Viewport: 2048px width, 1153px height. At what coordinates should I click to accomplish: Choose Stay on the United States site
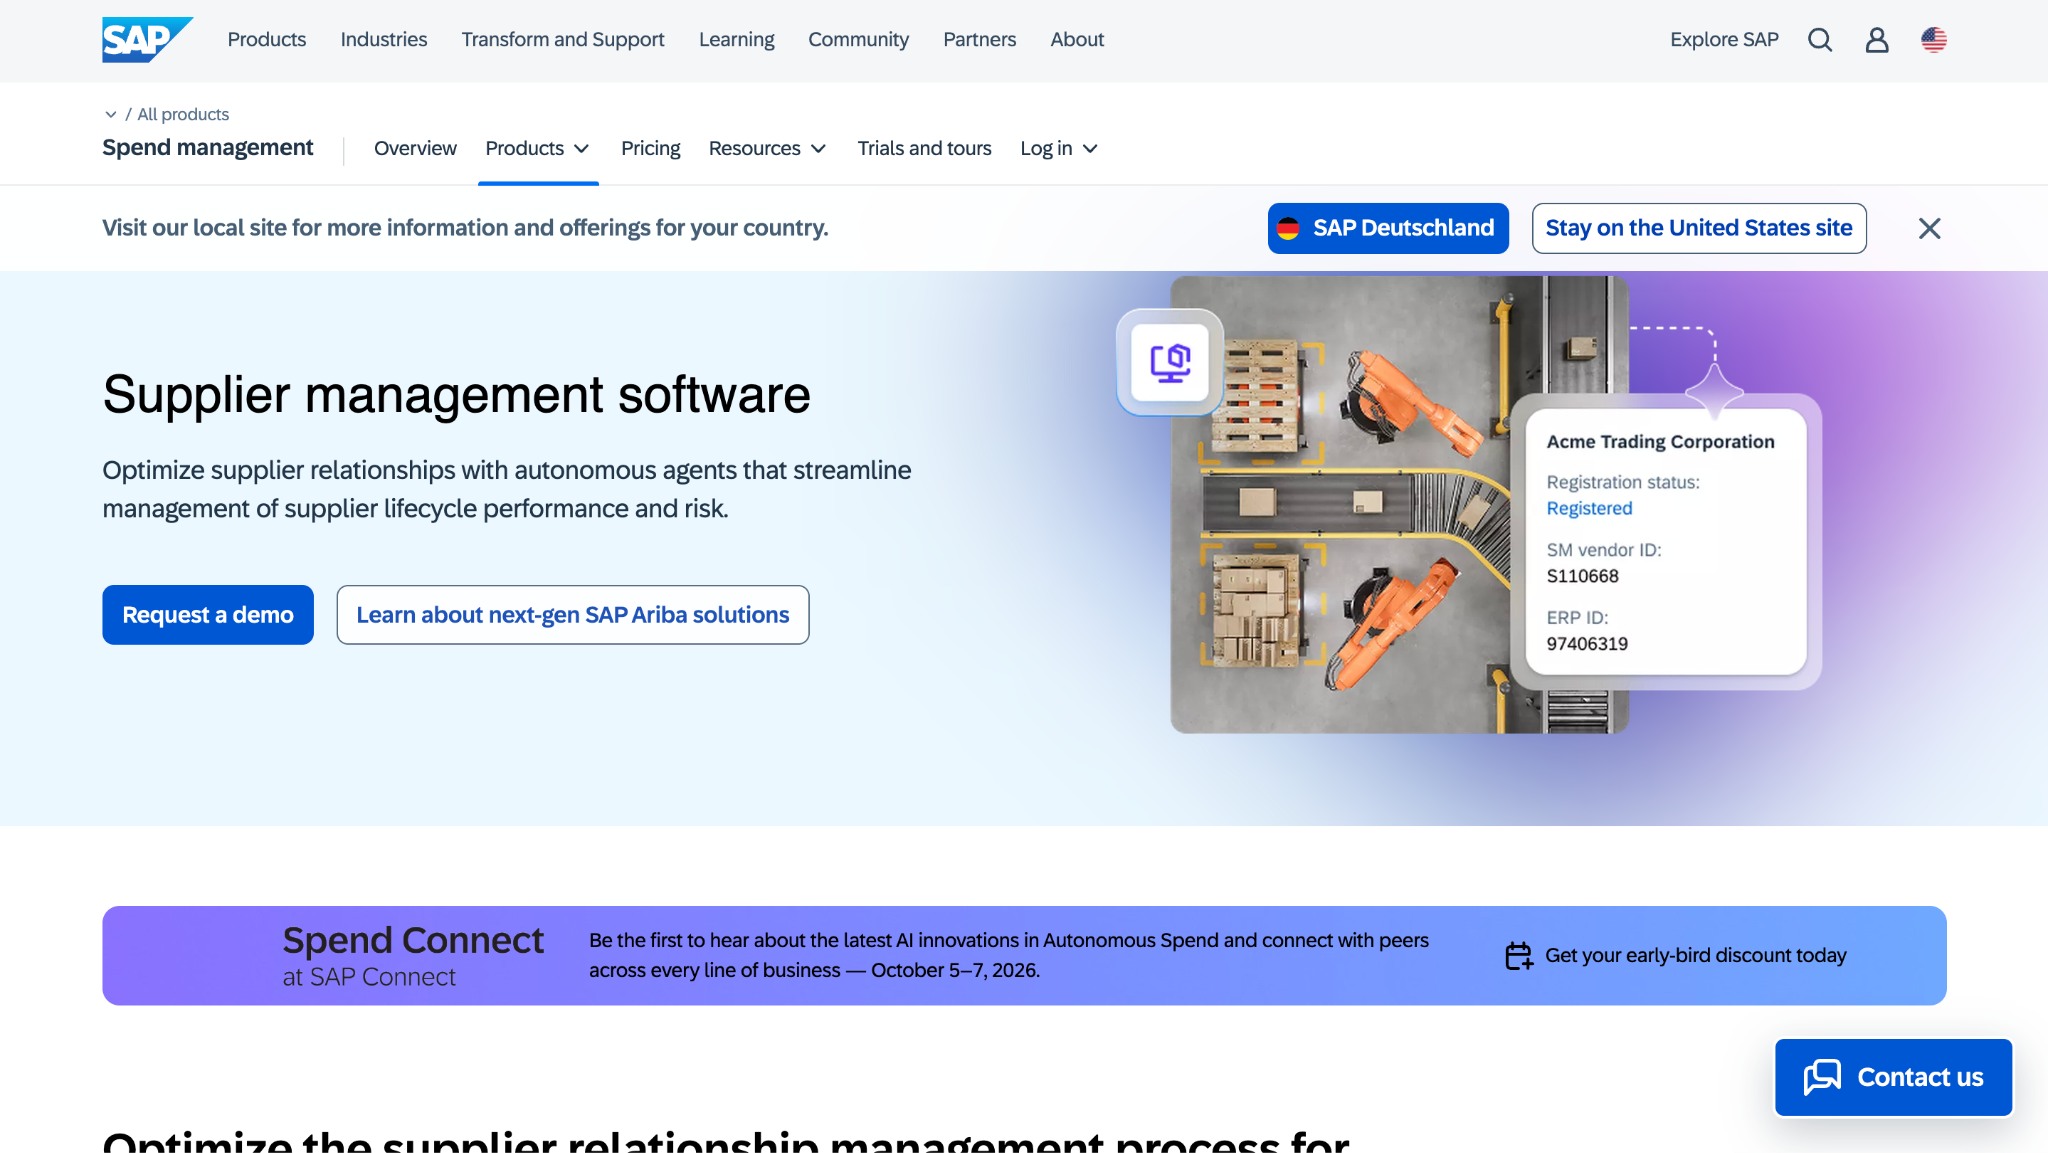[1699, 228]
